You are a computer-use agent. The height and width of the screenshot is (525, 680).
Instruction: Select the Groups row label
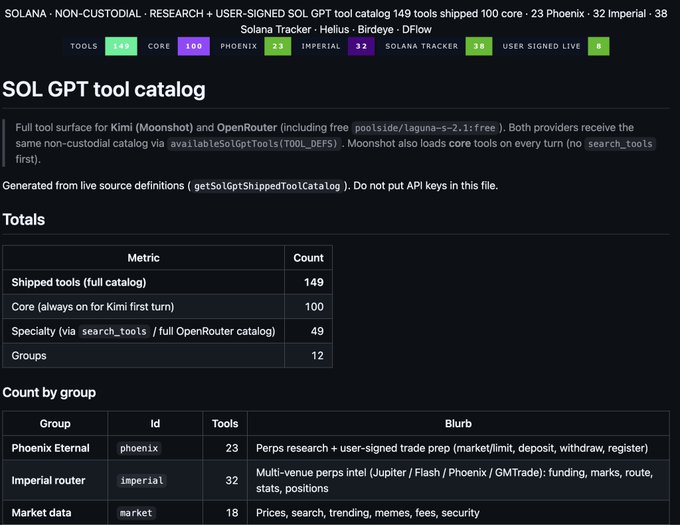29,356
